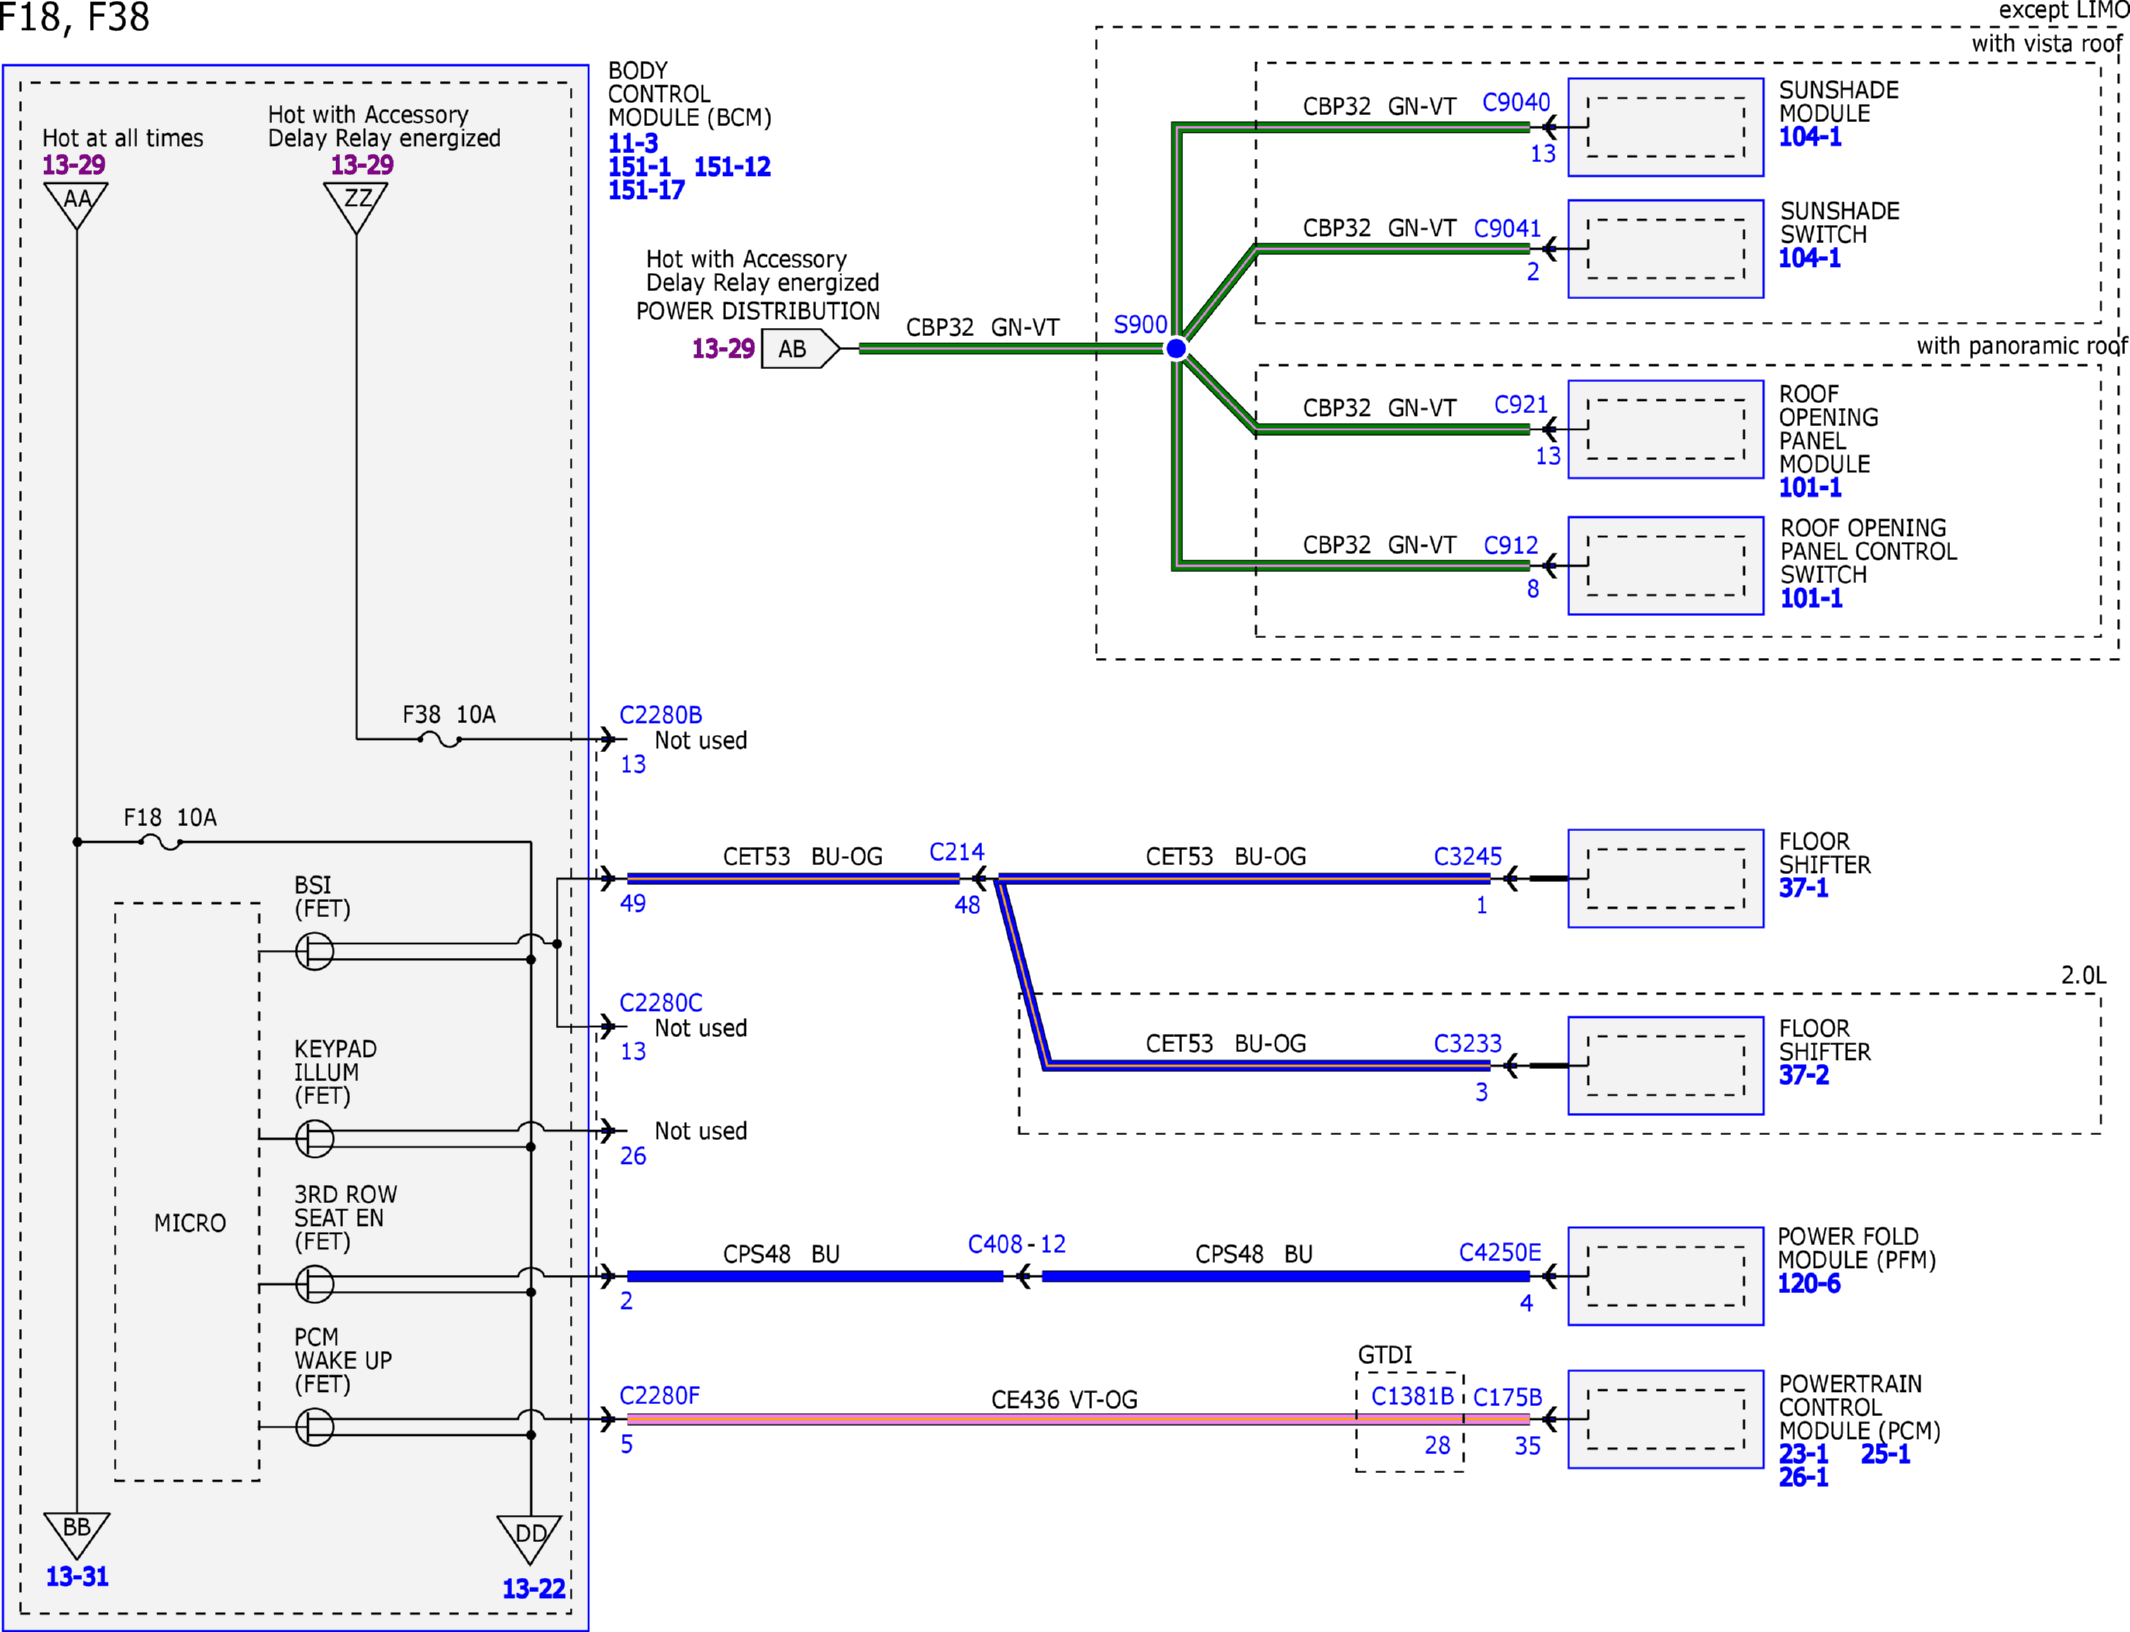Click the DD triangle connector symbol
This screenshot has height=1632, width=2130.
pyautogui.click(x=530, y=1539)
